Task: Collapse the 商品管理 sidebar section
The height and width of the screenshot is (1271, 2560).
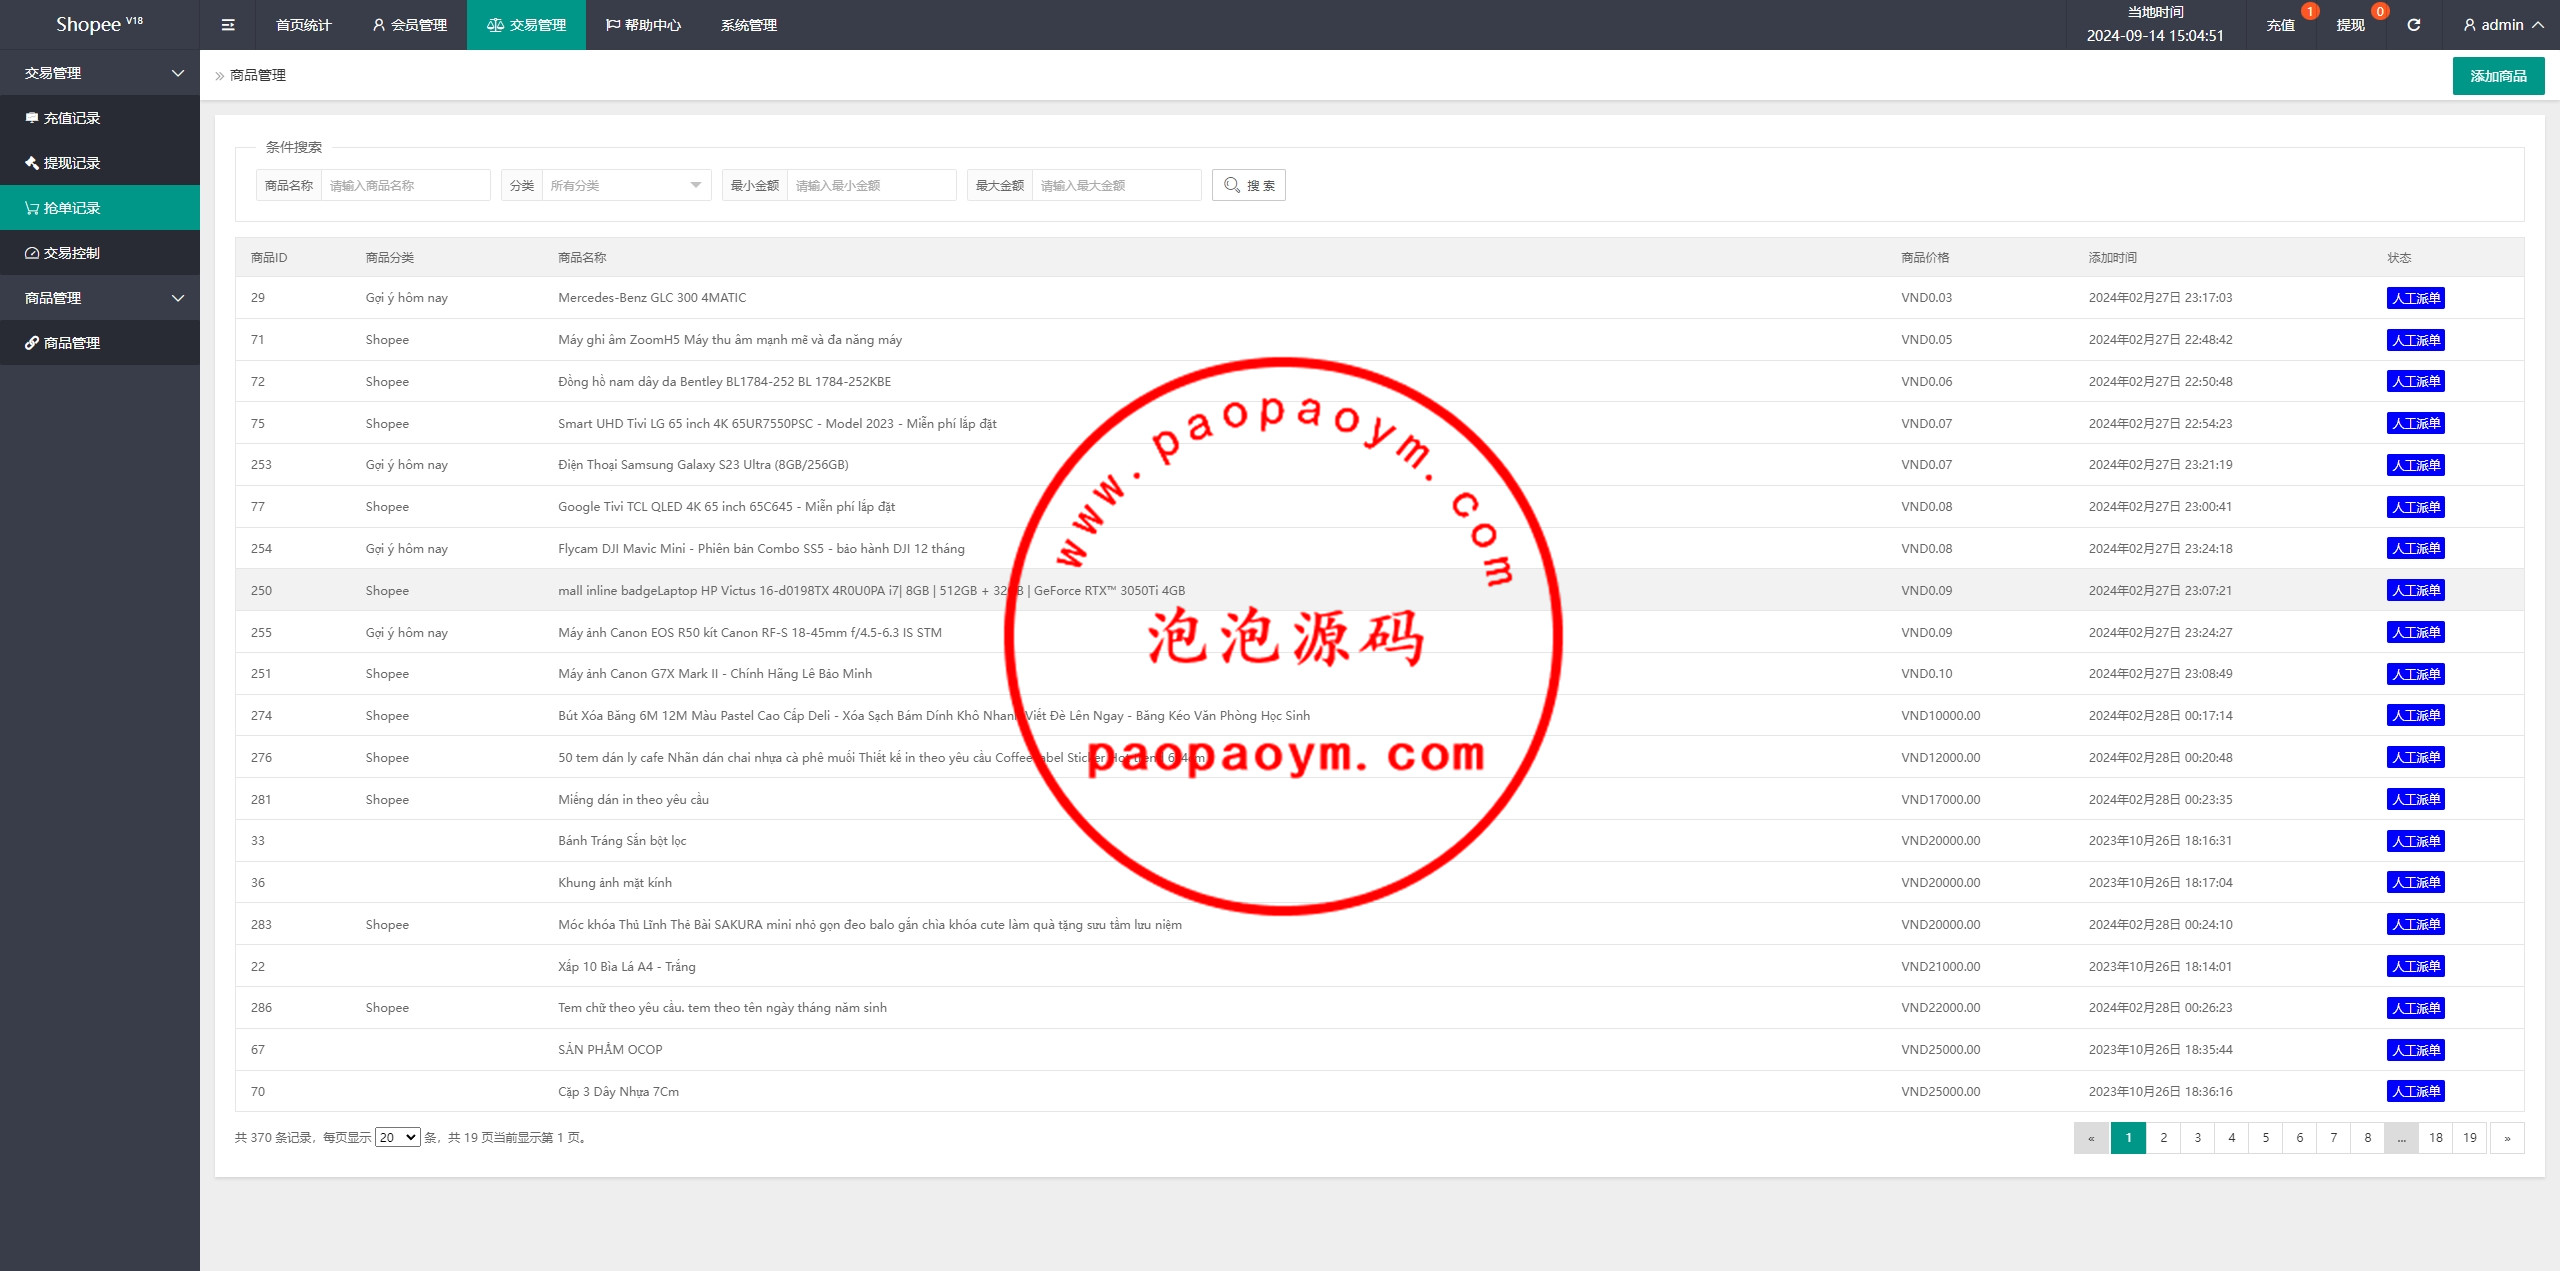Action: tap(100, 298)
